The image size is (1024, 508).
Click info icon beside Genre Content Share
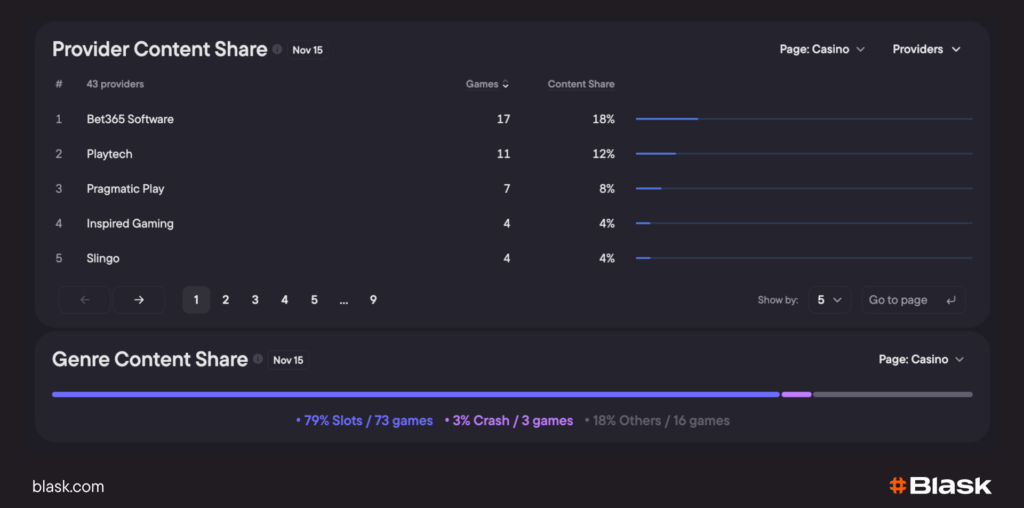click(x=258, y=359)
